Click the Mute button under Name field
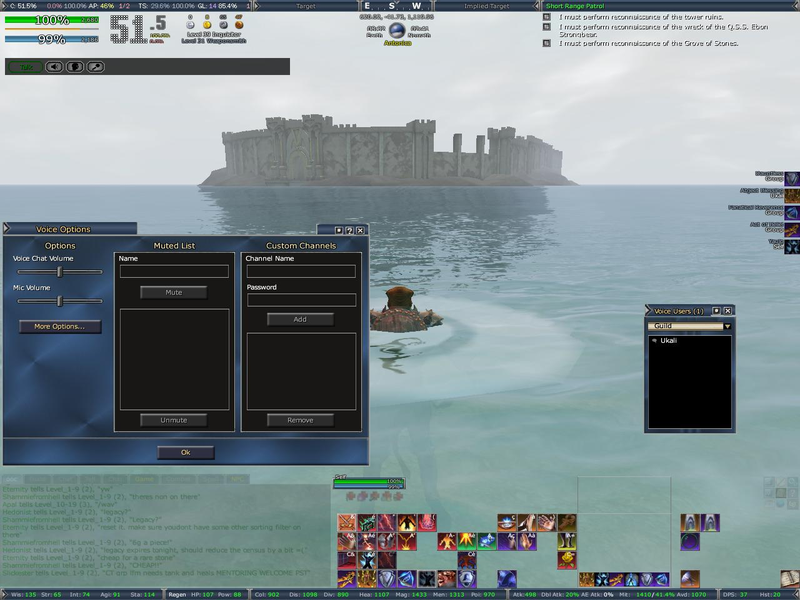 (174, 293)
